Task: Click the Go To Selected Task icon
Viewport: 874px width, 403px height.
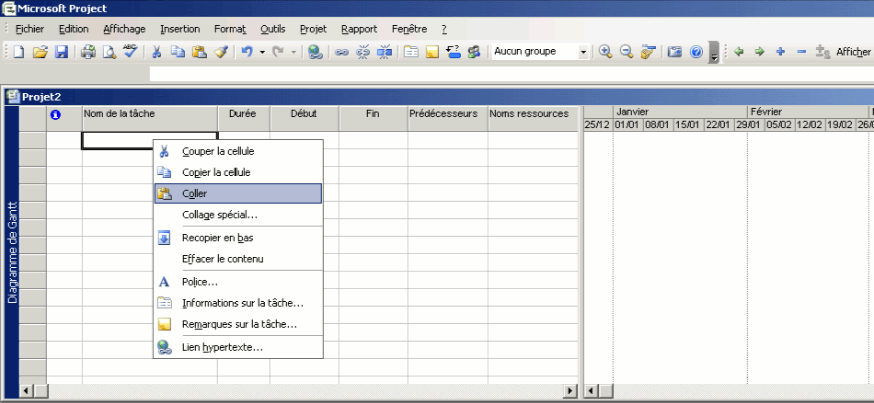Action: coord(647,52)
